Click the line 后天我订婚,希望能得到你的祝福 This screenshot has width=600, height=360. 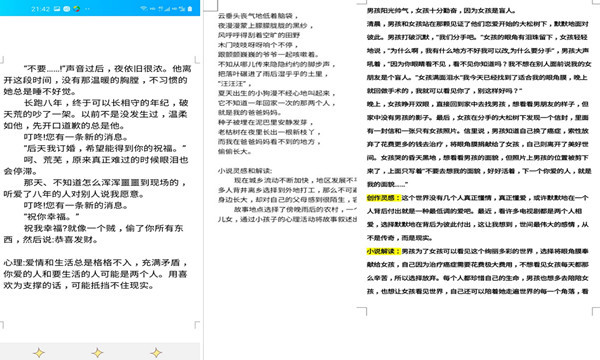pos(105,148)
